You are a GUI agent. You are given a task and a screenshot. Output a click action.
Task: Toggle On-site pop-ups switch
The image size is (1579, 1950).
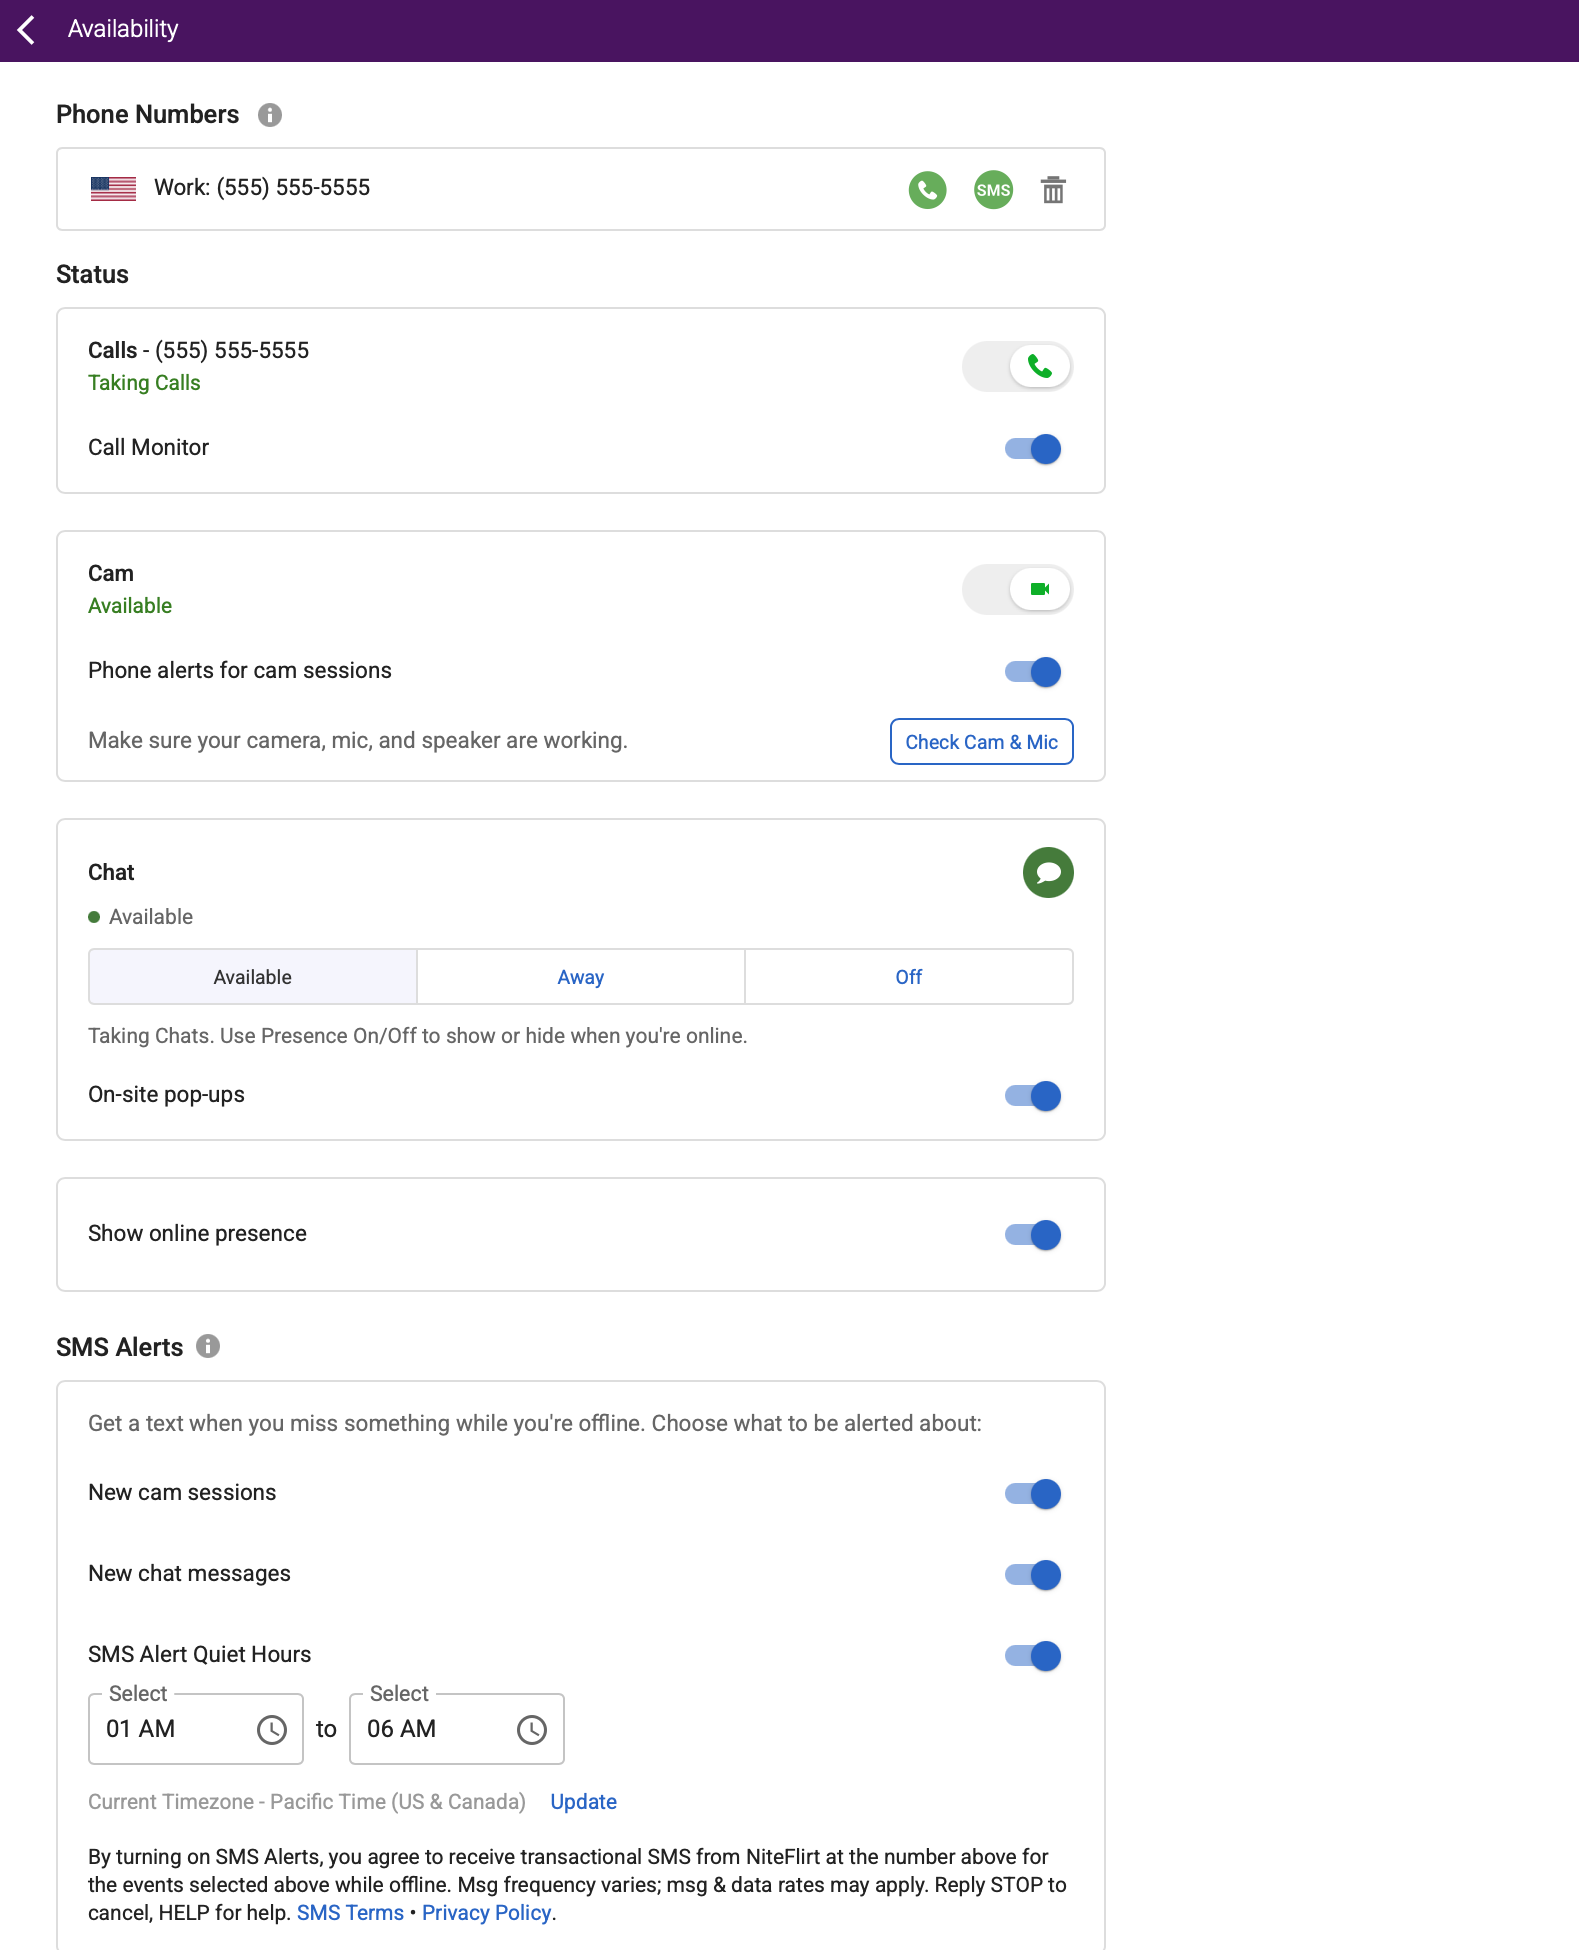click(x=1033, y=1096)
